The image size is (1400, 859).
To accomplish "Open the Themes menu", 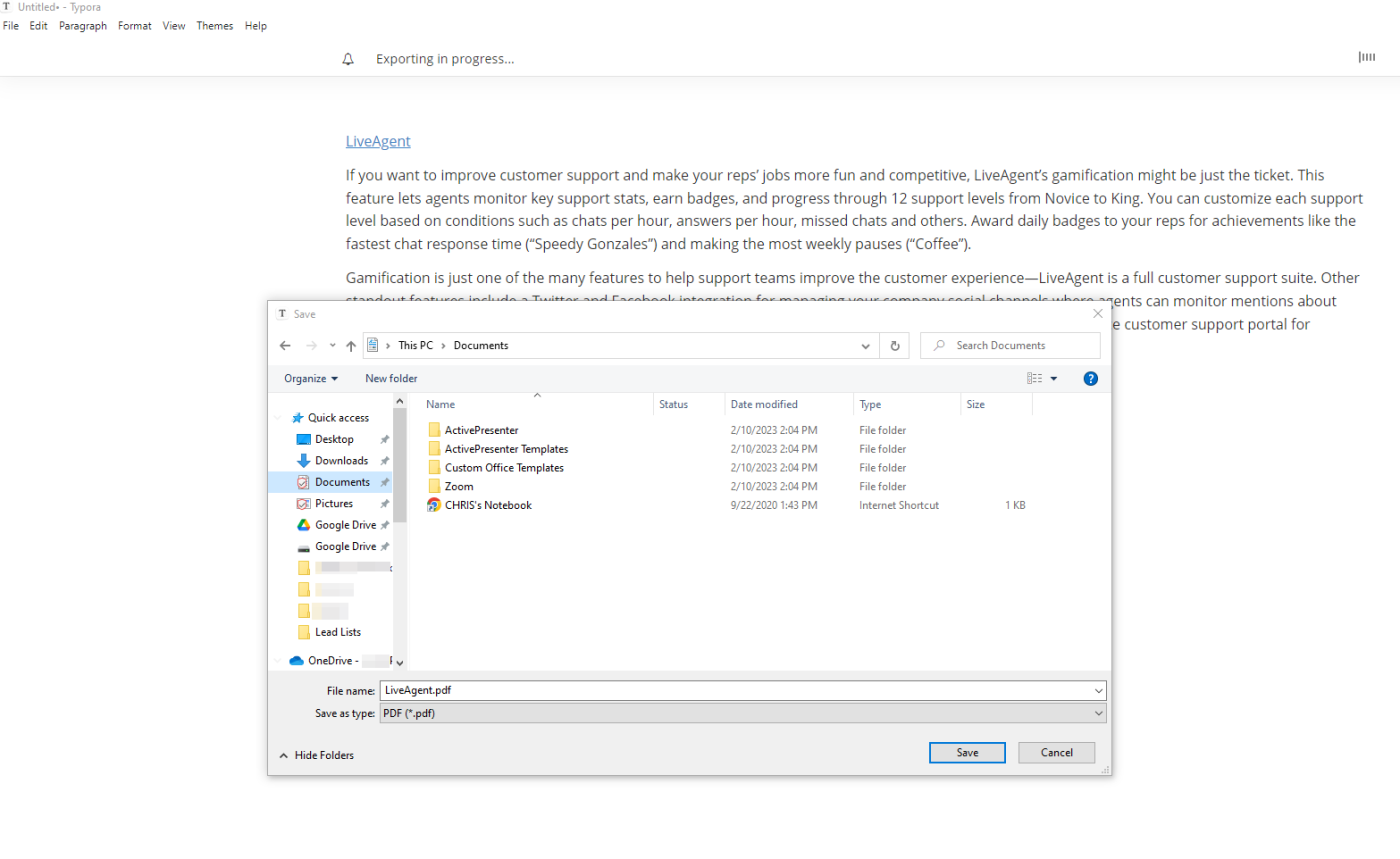I will pyautogui.click(x=215, y=26).
